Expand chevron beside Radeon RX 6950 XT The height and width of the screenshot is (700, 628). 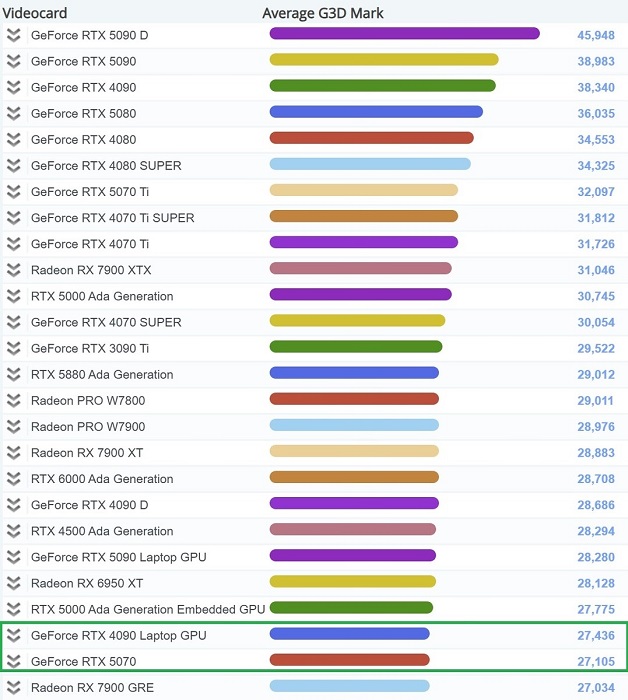coord(14,583)
